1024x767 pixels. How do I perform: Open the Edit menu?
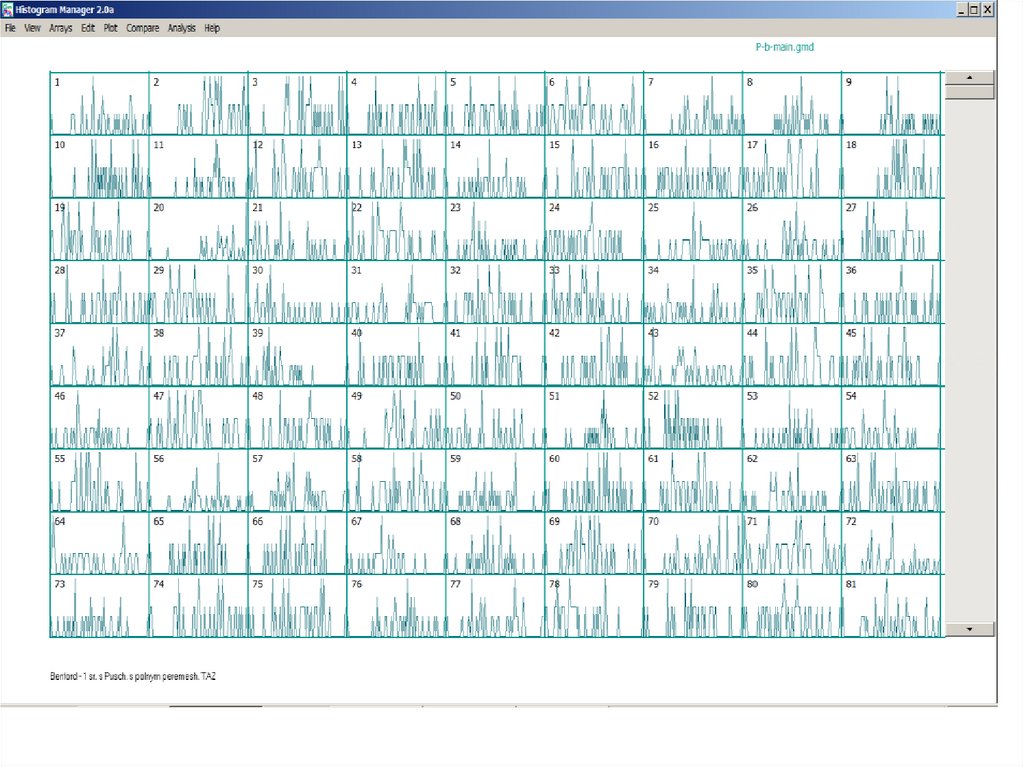(88, 29)
